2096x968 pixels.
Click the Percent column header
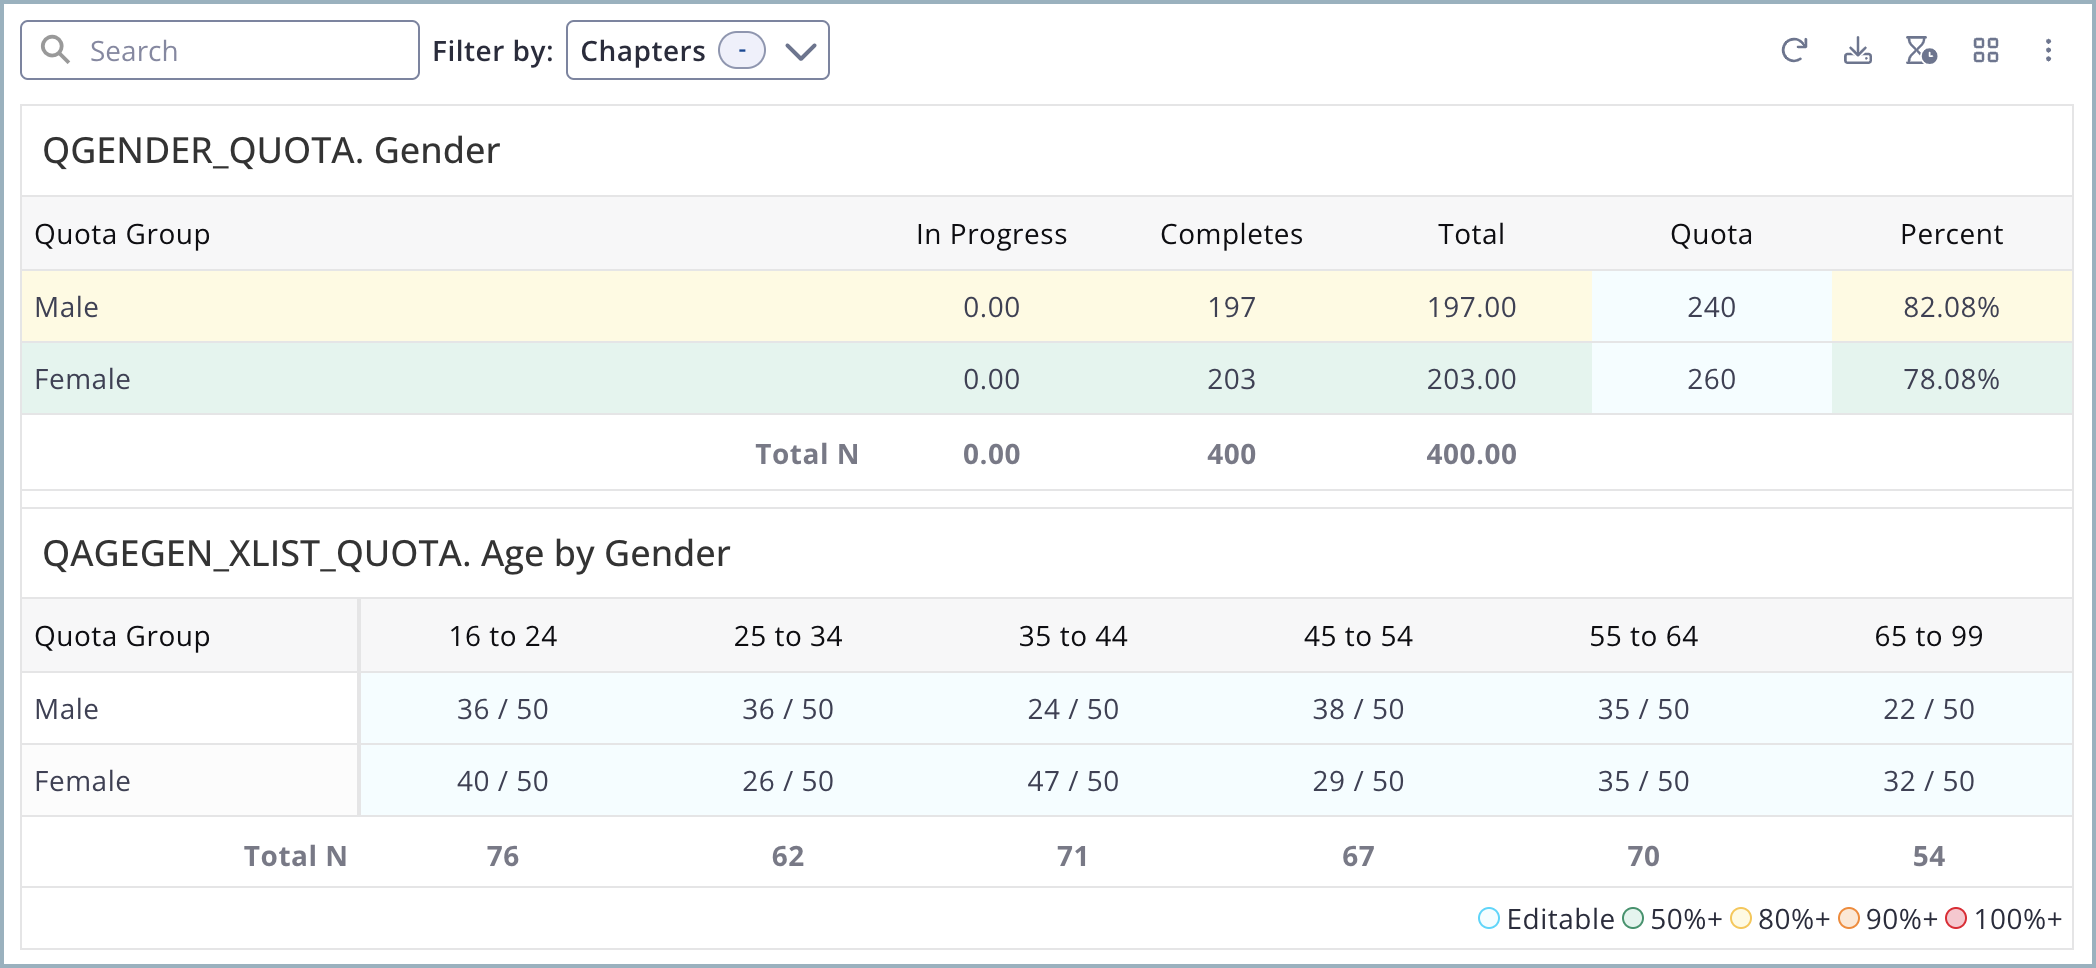click(x=1950, y=234)
